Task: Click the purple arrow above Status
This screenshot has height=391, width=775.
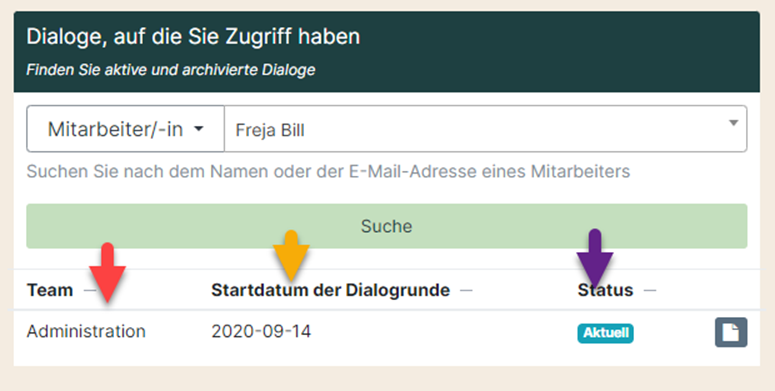Action: tap(595, 260)
